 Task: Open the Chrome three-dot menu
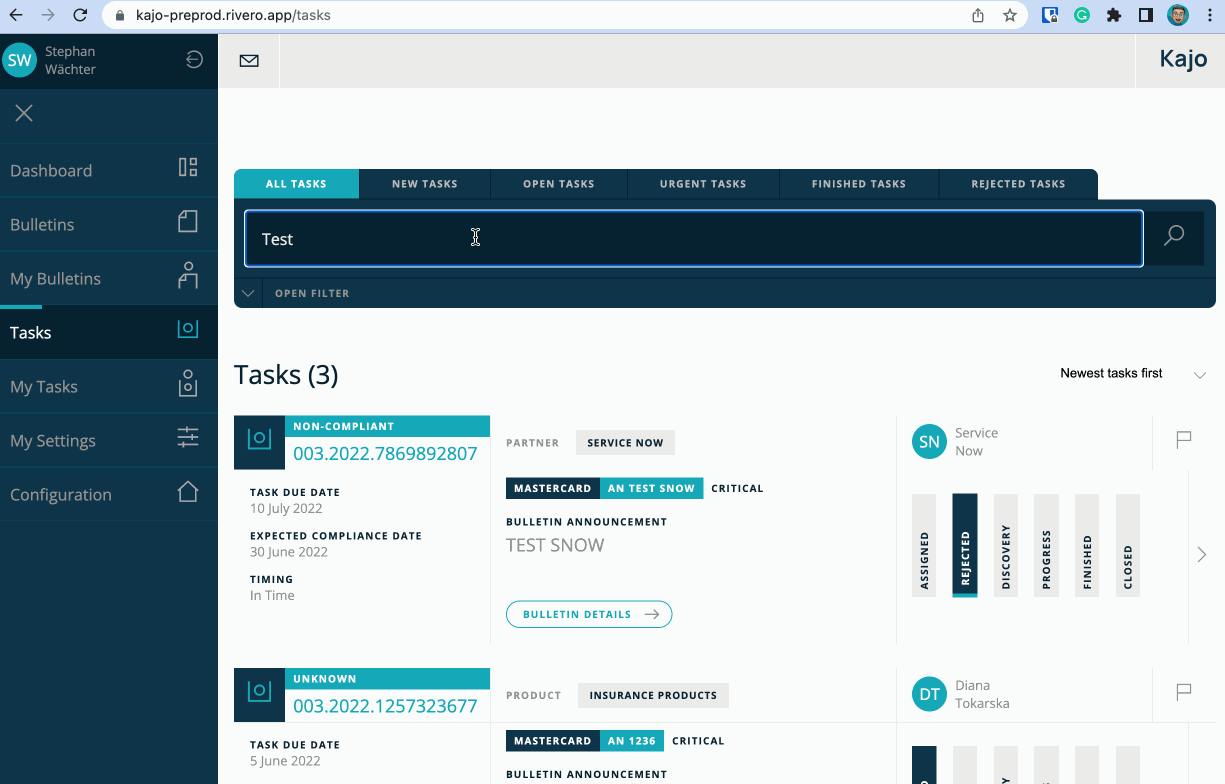[x=1209, y=15]
